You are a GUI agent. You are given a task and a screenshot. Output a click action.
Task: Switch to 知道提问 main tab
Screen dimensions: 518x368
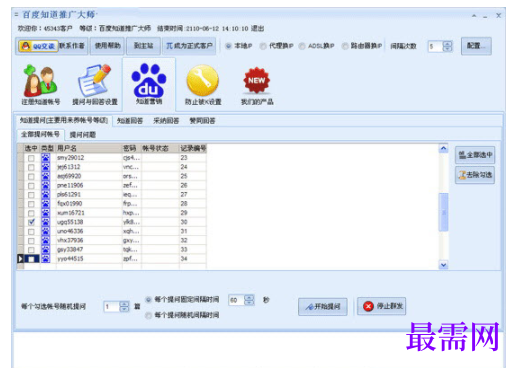click(63, 120)
